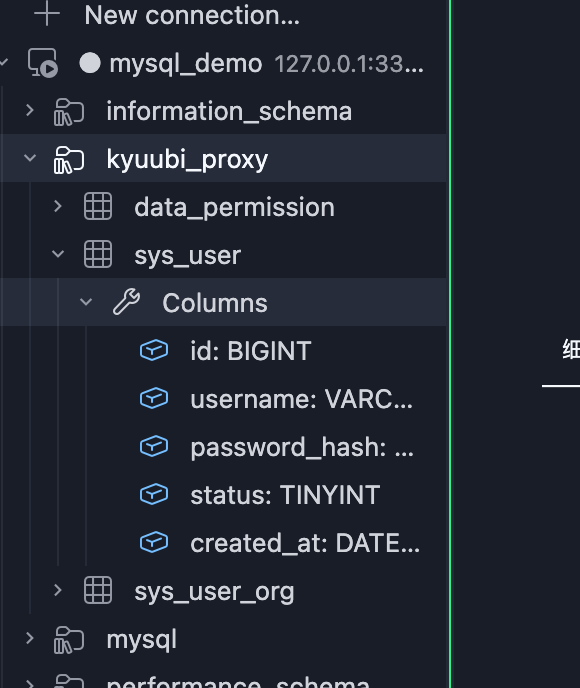580x688 pixels.
Task: Click the mysql_demo connection status dot
Action: [x=90, y=63]
